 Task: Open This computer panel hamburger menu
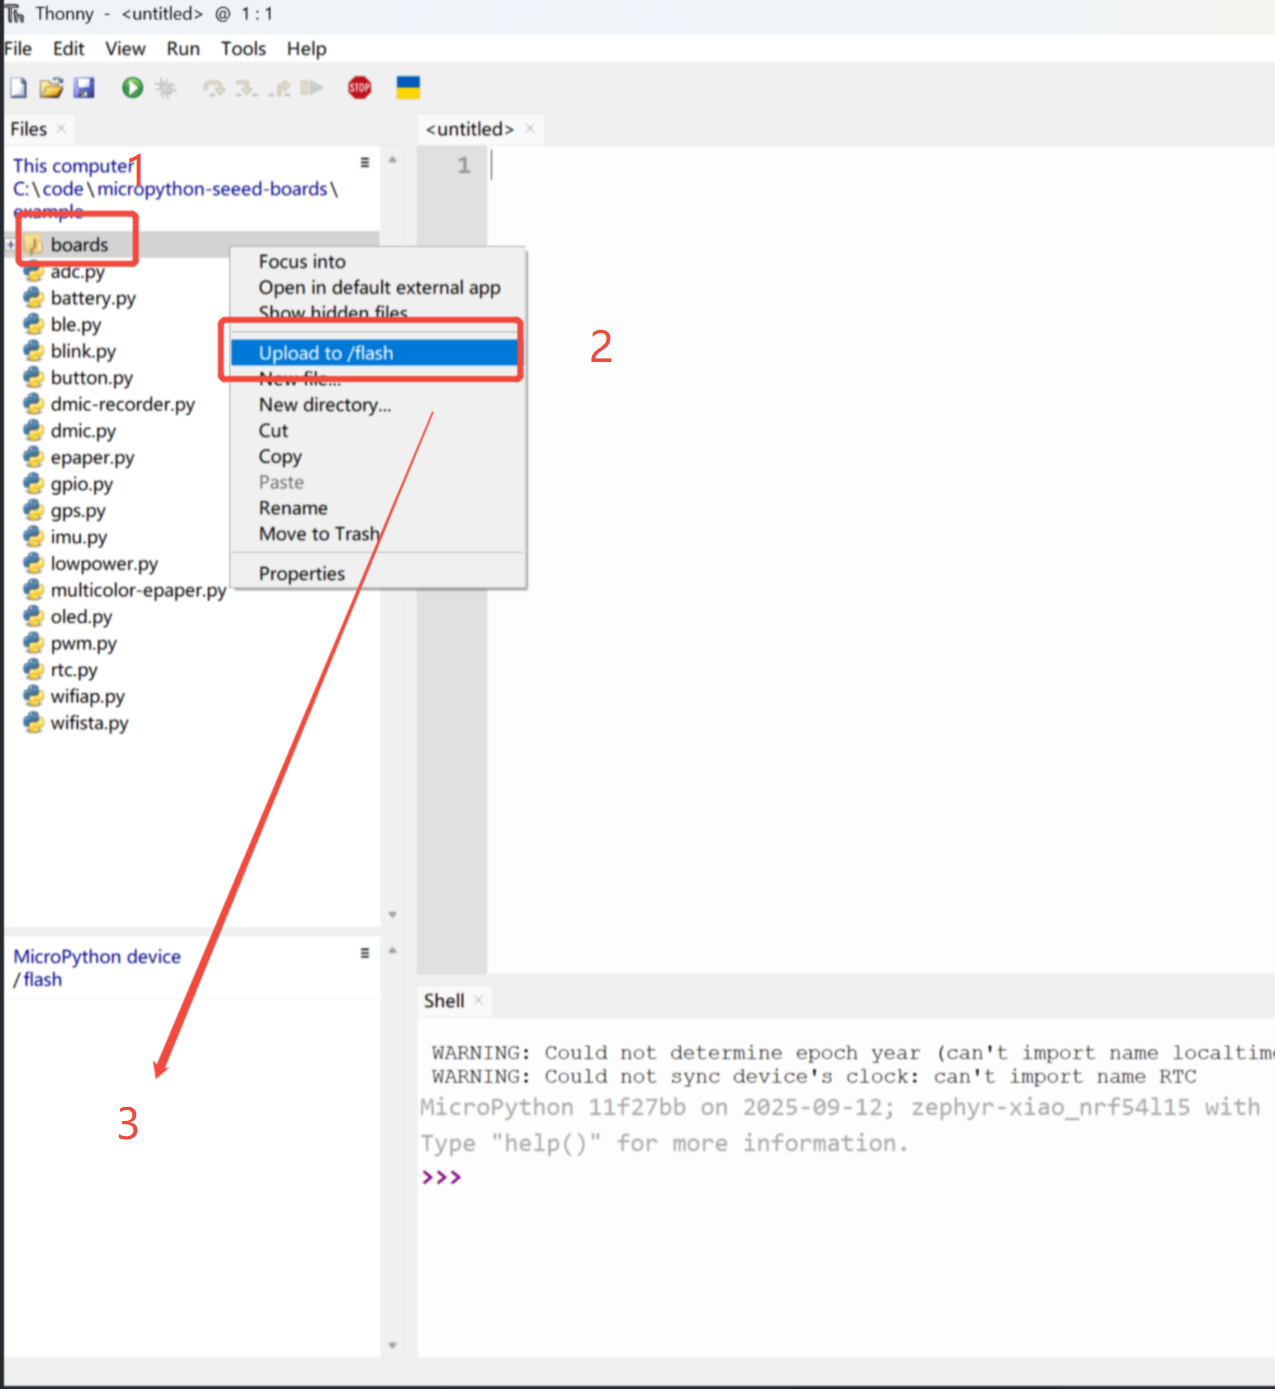(365, 162)
